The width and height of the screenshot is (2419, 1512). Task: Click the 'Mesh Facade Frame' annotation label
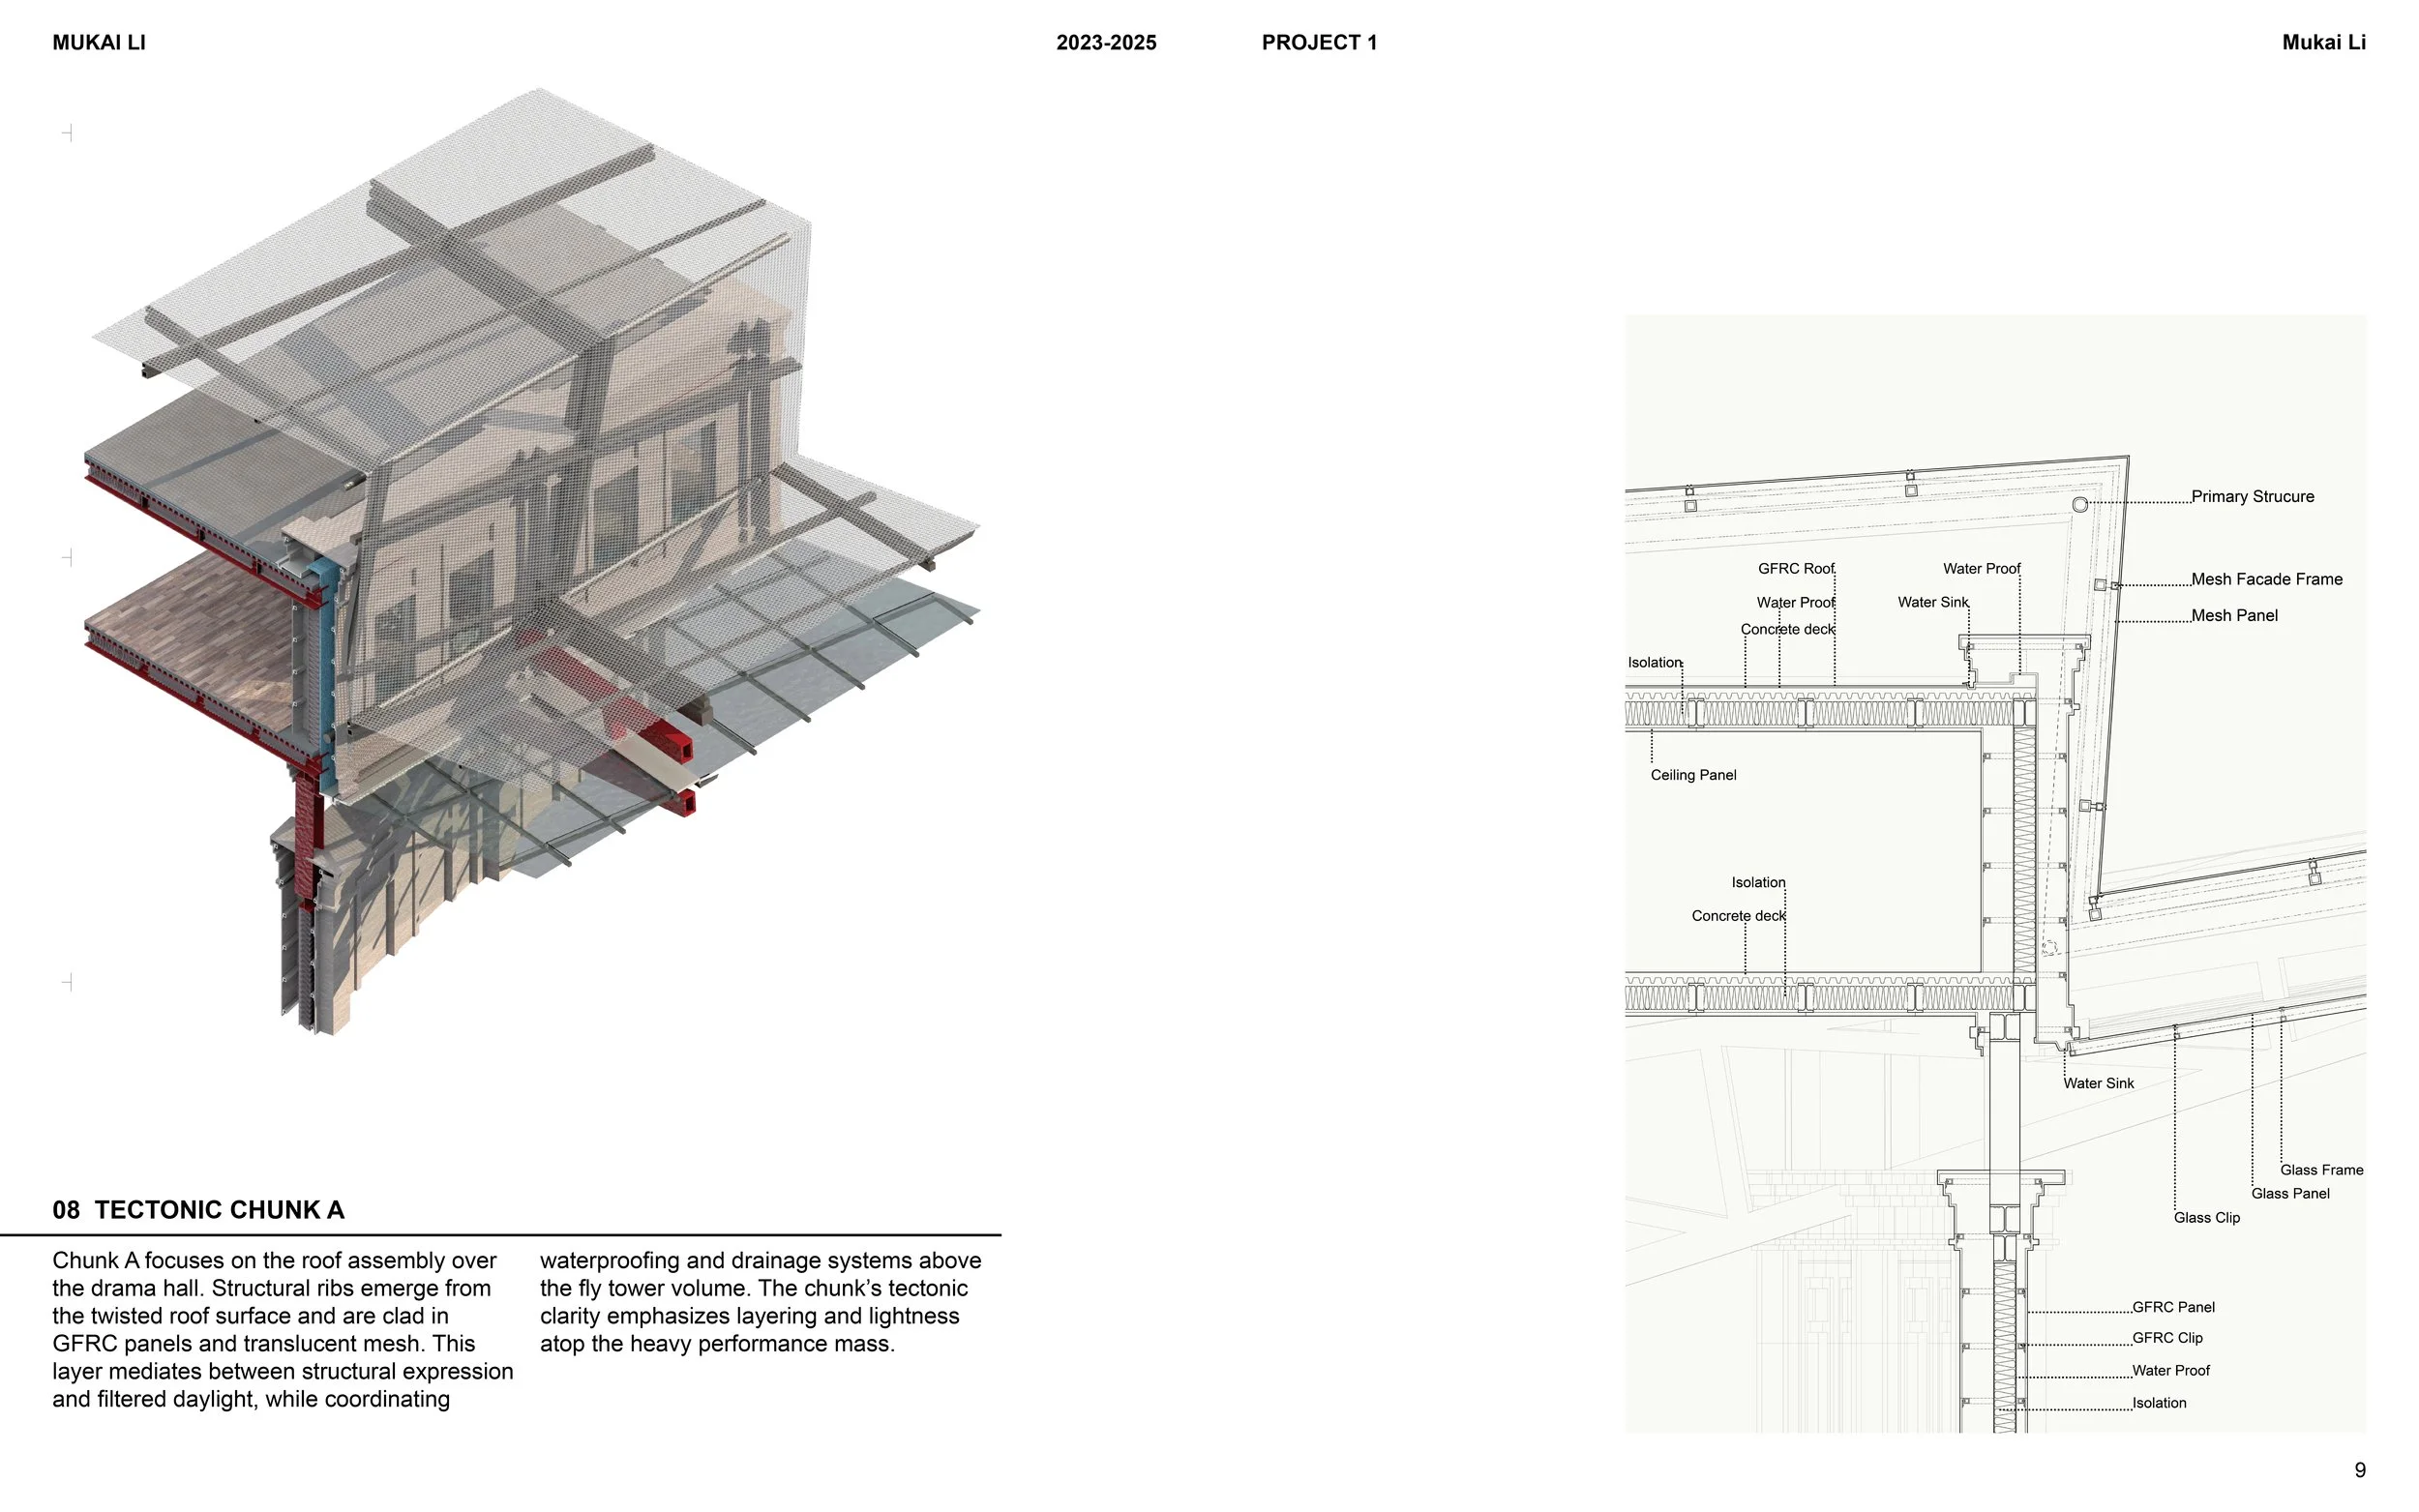pos(2266,579)
